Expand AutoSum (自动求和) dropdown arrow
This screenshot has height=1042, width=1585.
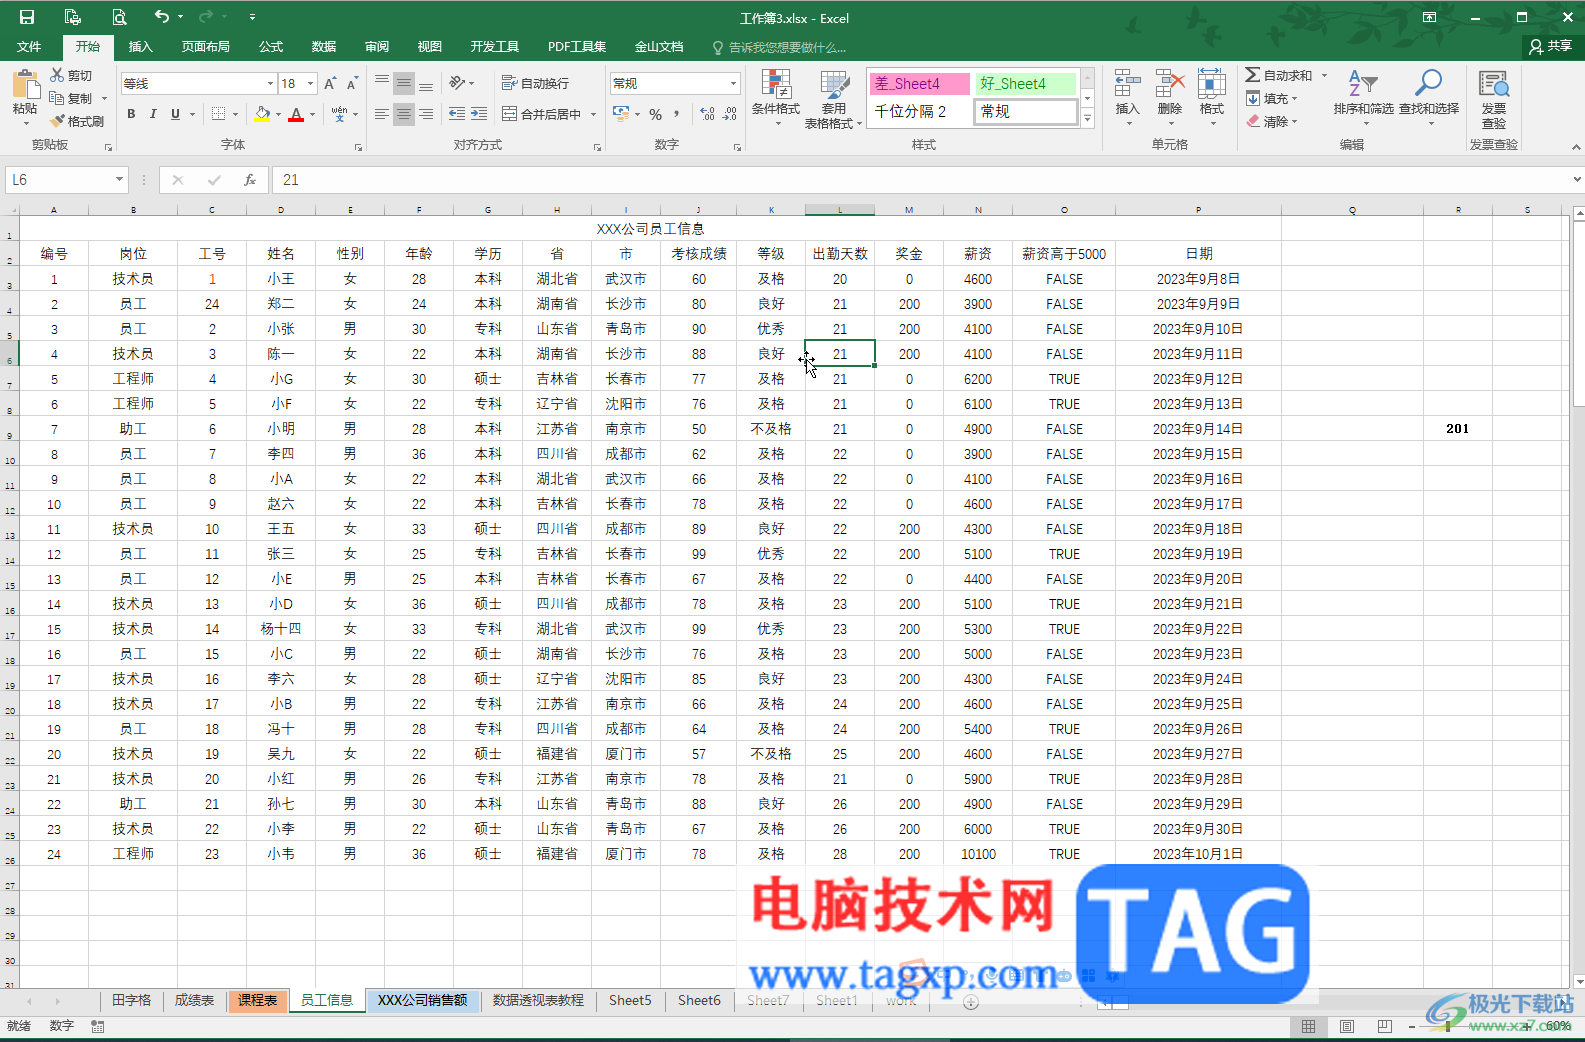[1324, 75]
